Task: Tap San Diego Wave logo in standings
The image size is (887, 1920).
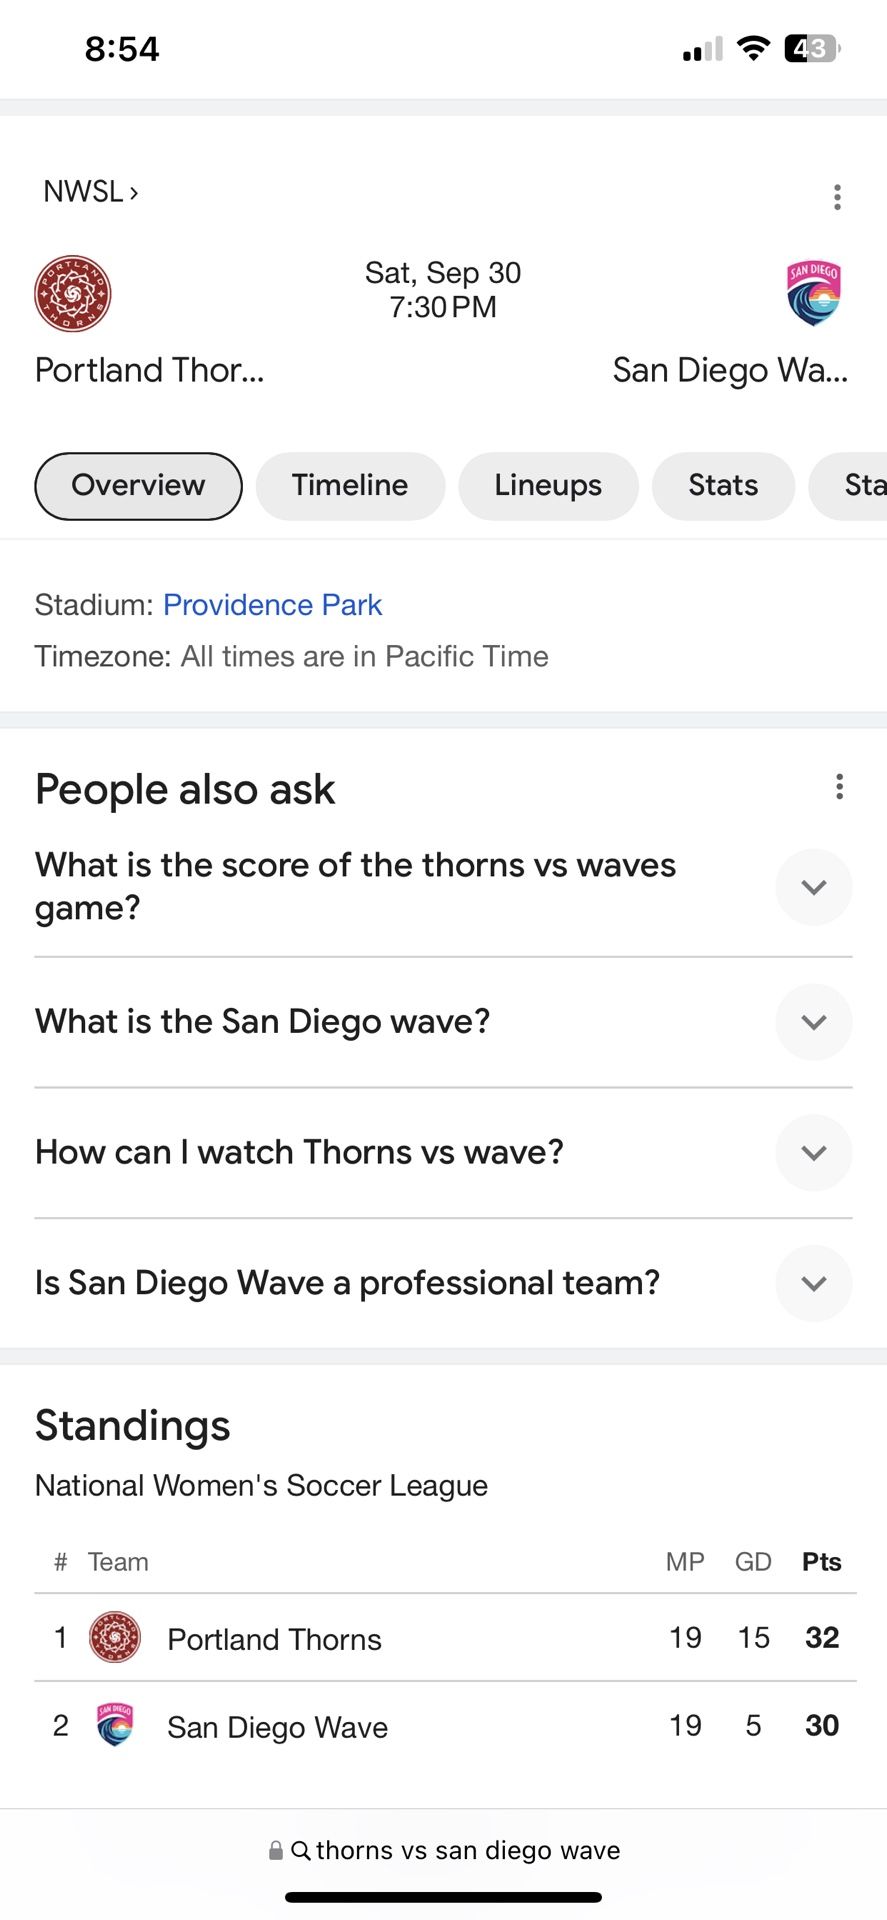Action: 115,1725
